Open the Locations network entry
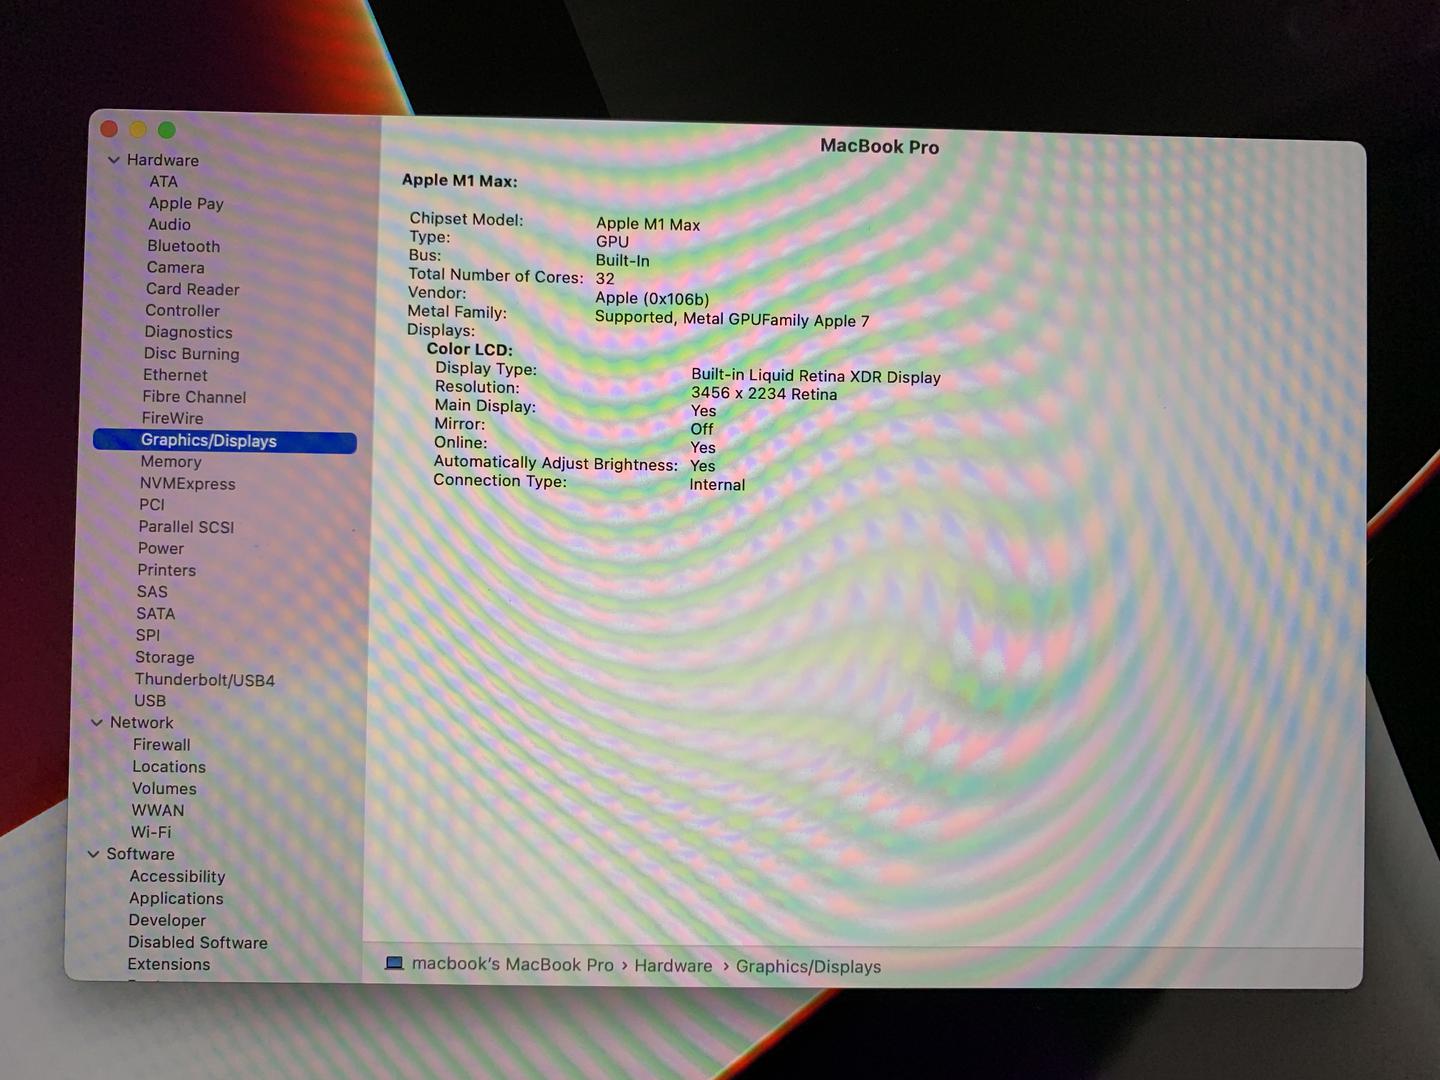Image resolution: width=1440 pixels, height=1080 pixels. pos(169,767)
